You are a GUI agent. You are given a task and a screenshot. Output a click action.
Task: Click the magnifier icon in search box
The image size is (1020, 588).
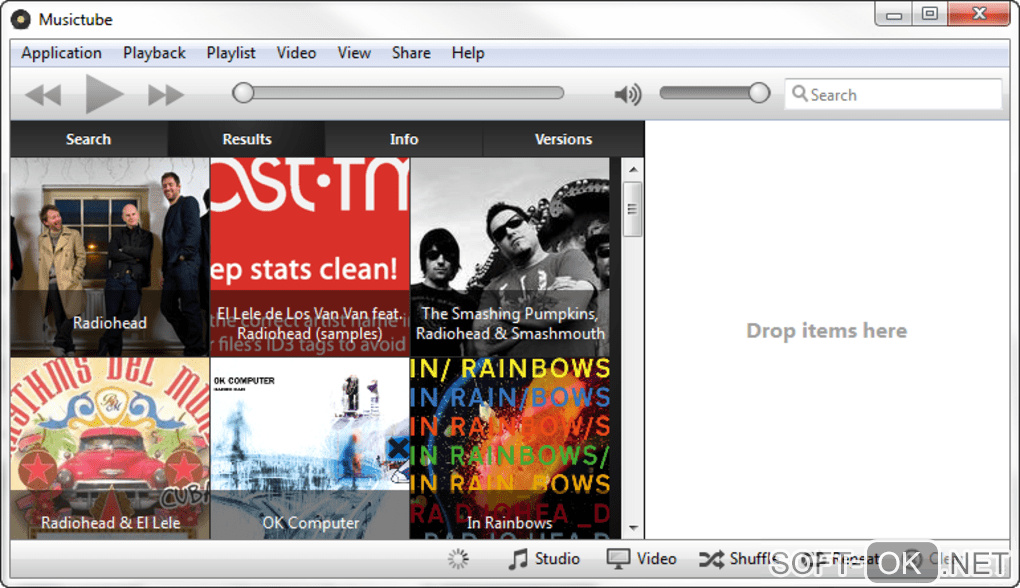pos(799,94)
